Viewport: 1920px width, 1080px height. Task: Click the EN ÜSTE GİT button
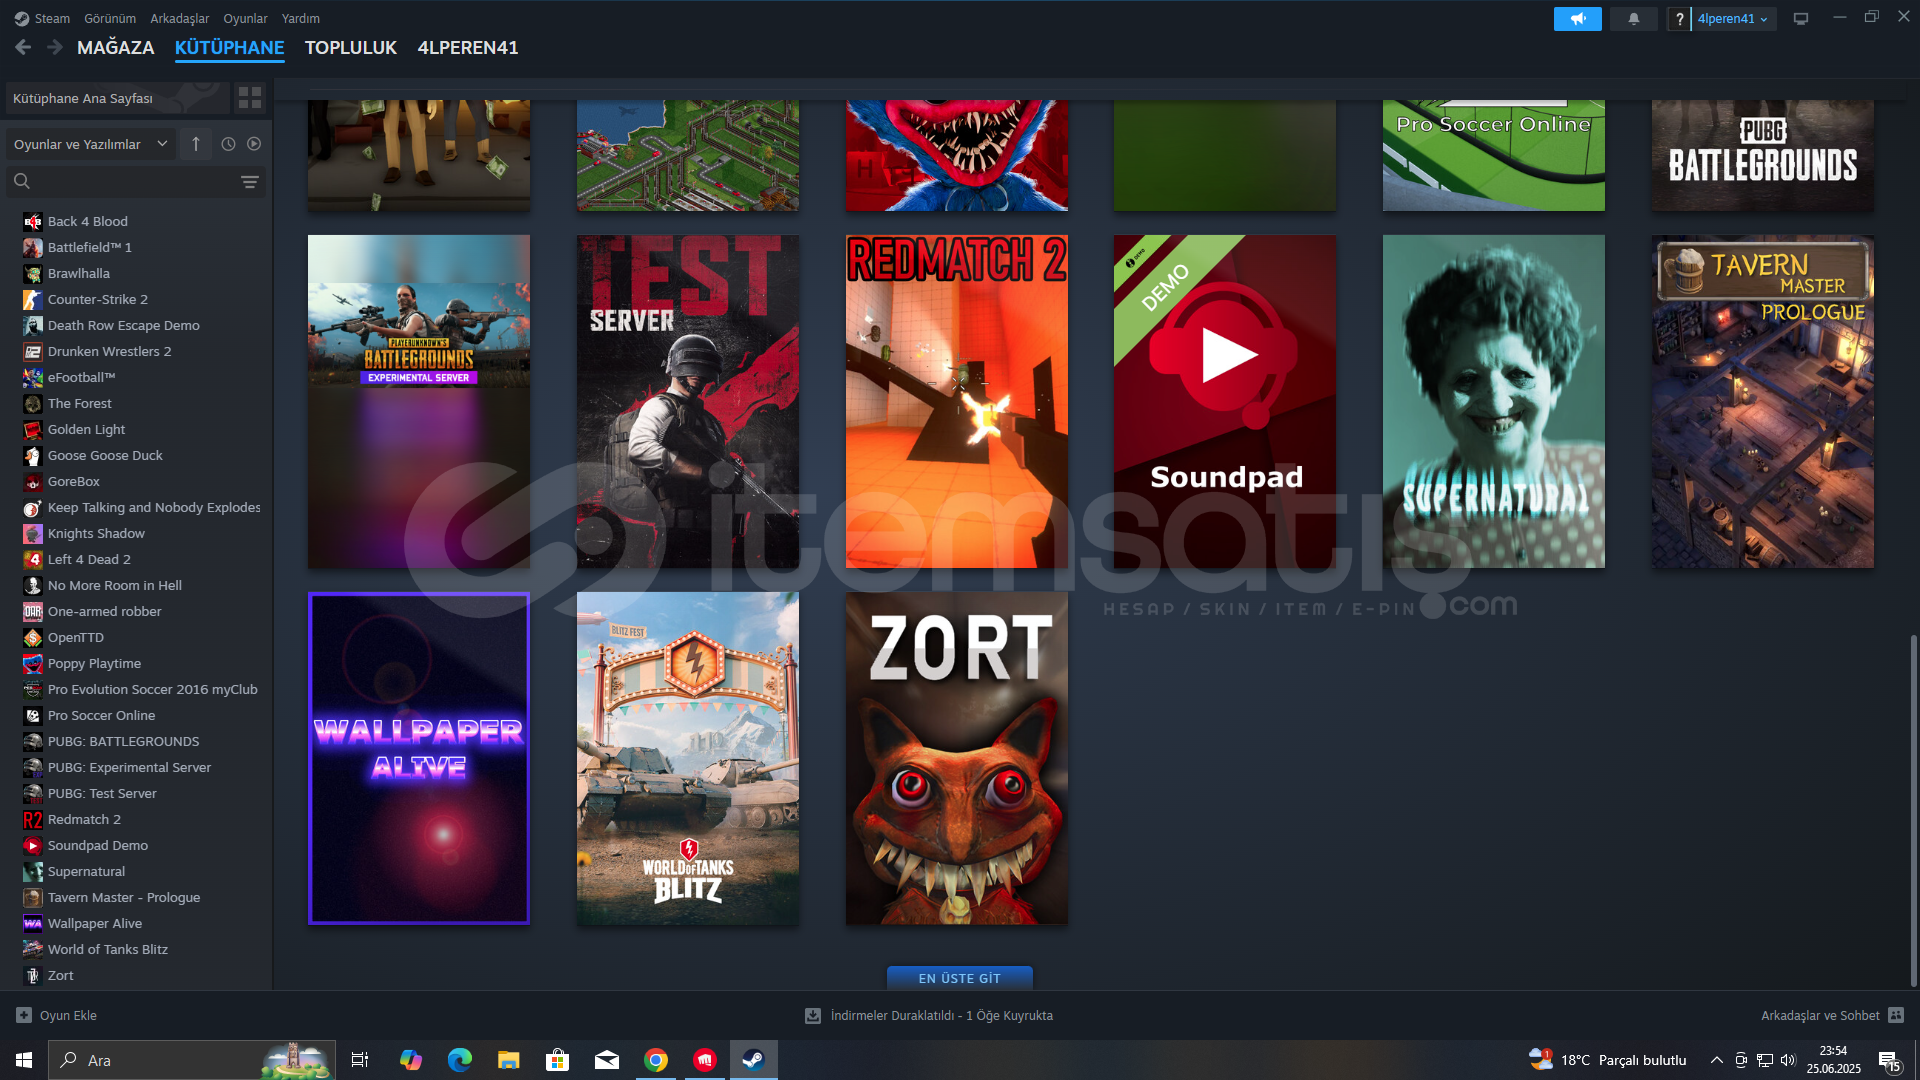tap(960, 978)
